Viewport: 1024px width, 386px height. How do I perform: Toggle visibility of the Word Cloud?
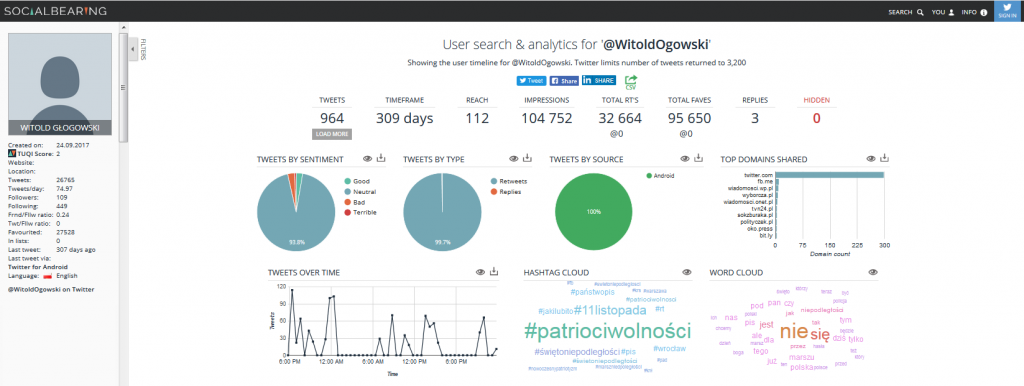873,272
